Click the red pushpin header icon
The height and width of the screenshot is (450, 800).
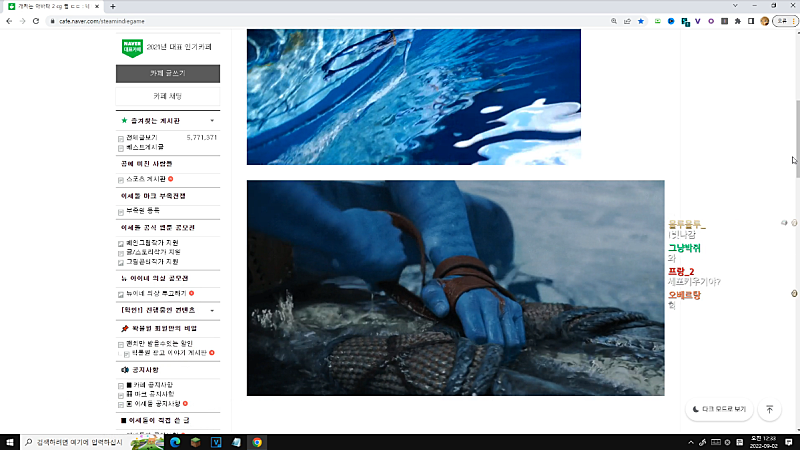[124, 329]
